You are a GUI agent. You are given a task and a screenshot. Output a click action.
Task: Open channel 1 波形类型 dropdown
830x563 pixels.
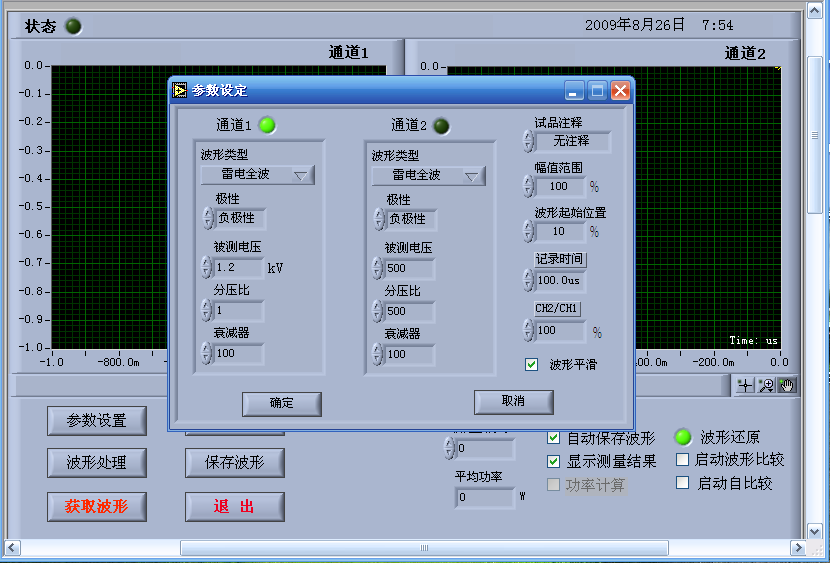pyautogui.click(x=258, y=175)
